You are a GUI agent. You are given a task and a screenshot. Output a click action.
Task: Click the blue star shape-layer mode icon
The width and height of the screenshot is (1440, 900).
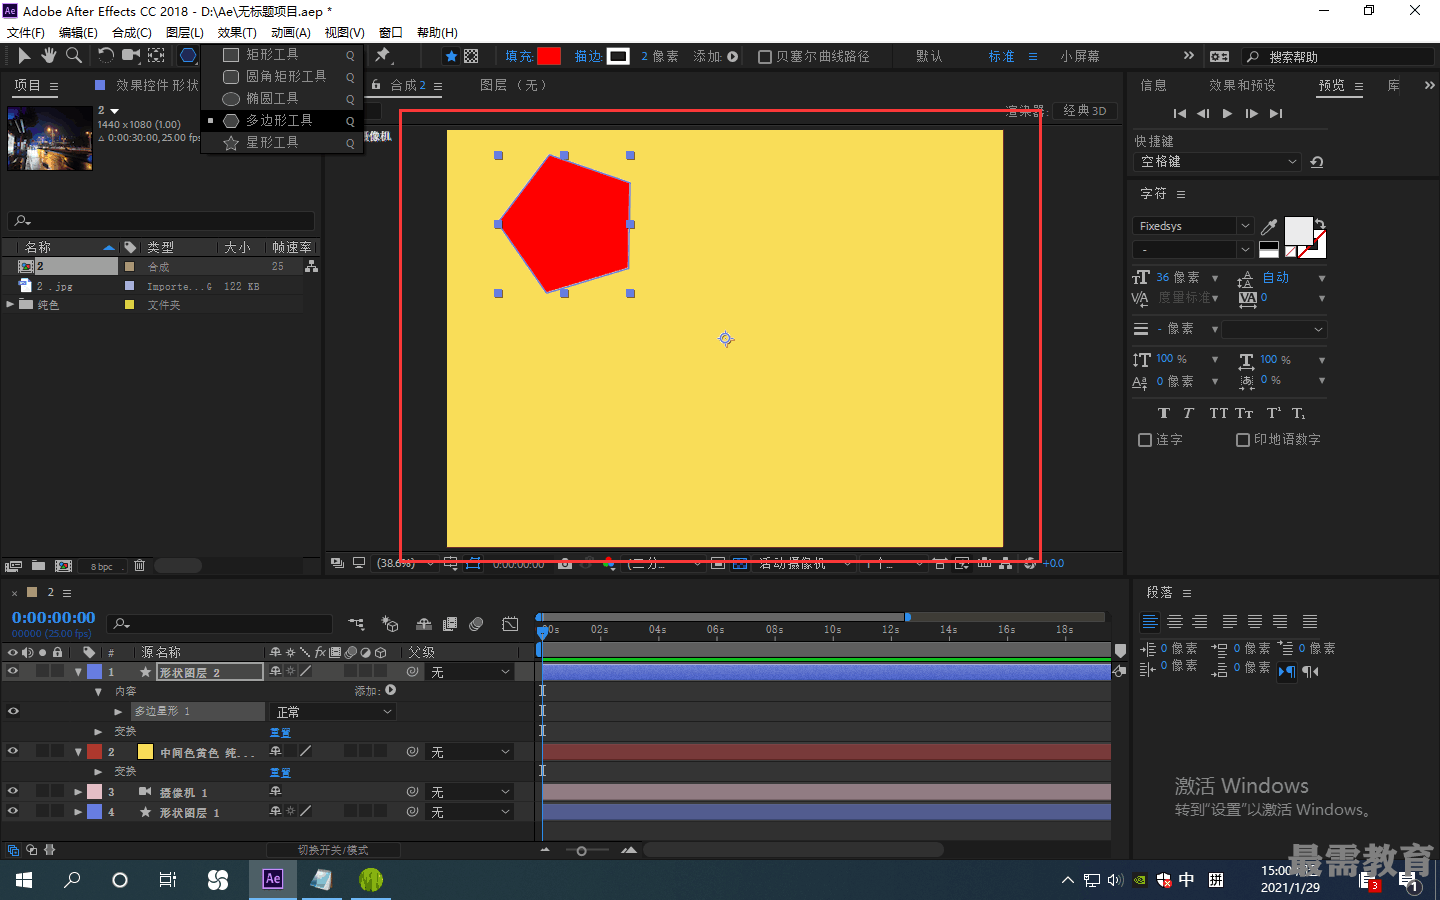(451, 56)
